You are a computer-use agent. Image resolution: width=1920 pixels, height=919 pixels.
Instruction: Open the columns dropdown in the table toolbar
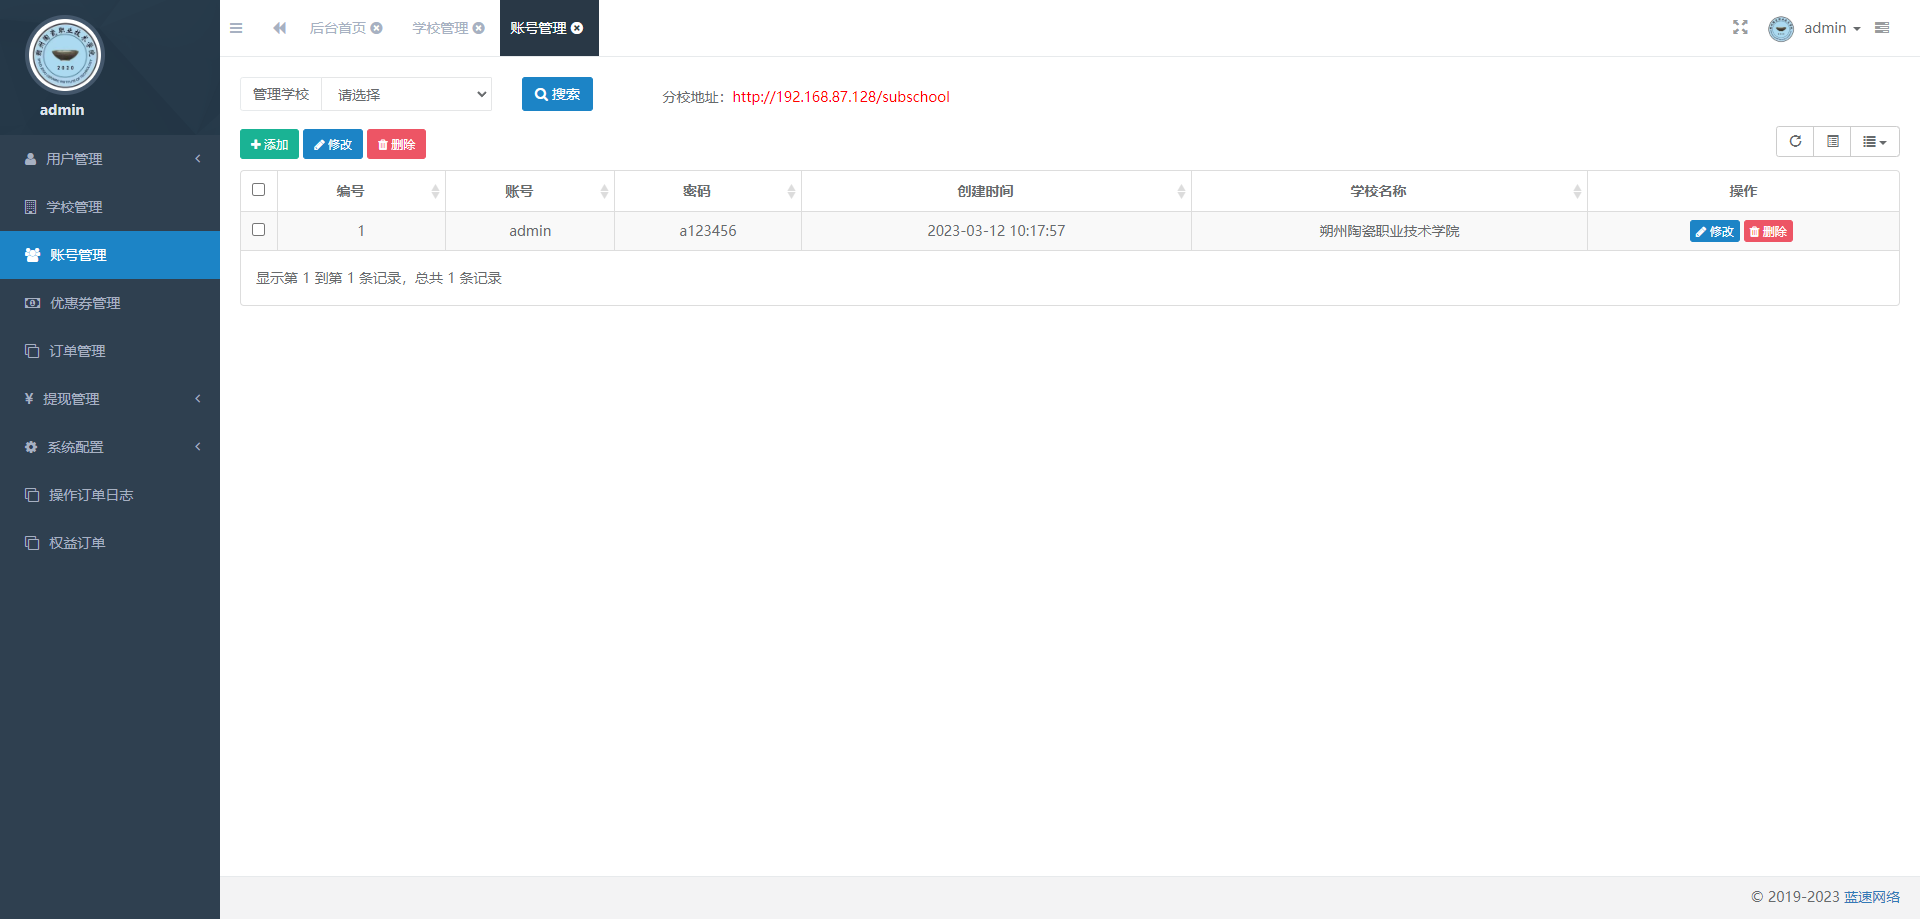click(1874, 142)
